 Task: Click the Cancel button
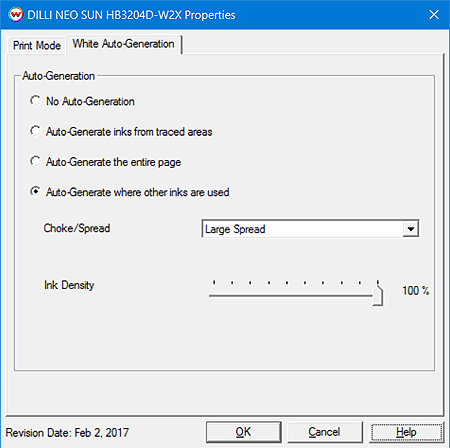(325, 432)
